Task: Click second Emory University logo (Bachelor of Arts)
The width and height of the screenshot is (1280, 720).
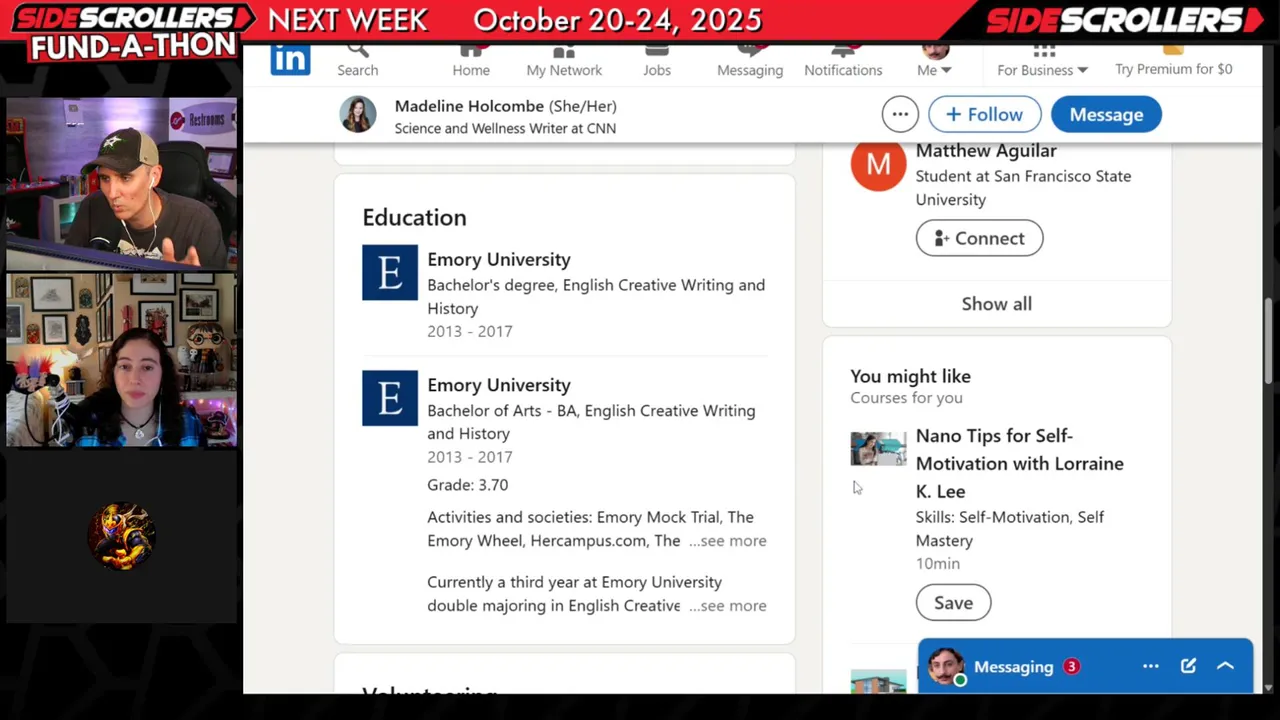Action: (x=390, y=398)
